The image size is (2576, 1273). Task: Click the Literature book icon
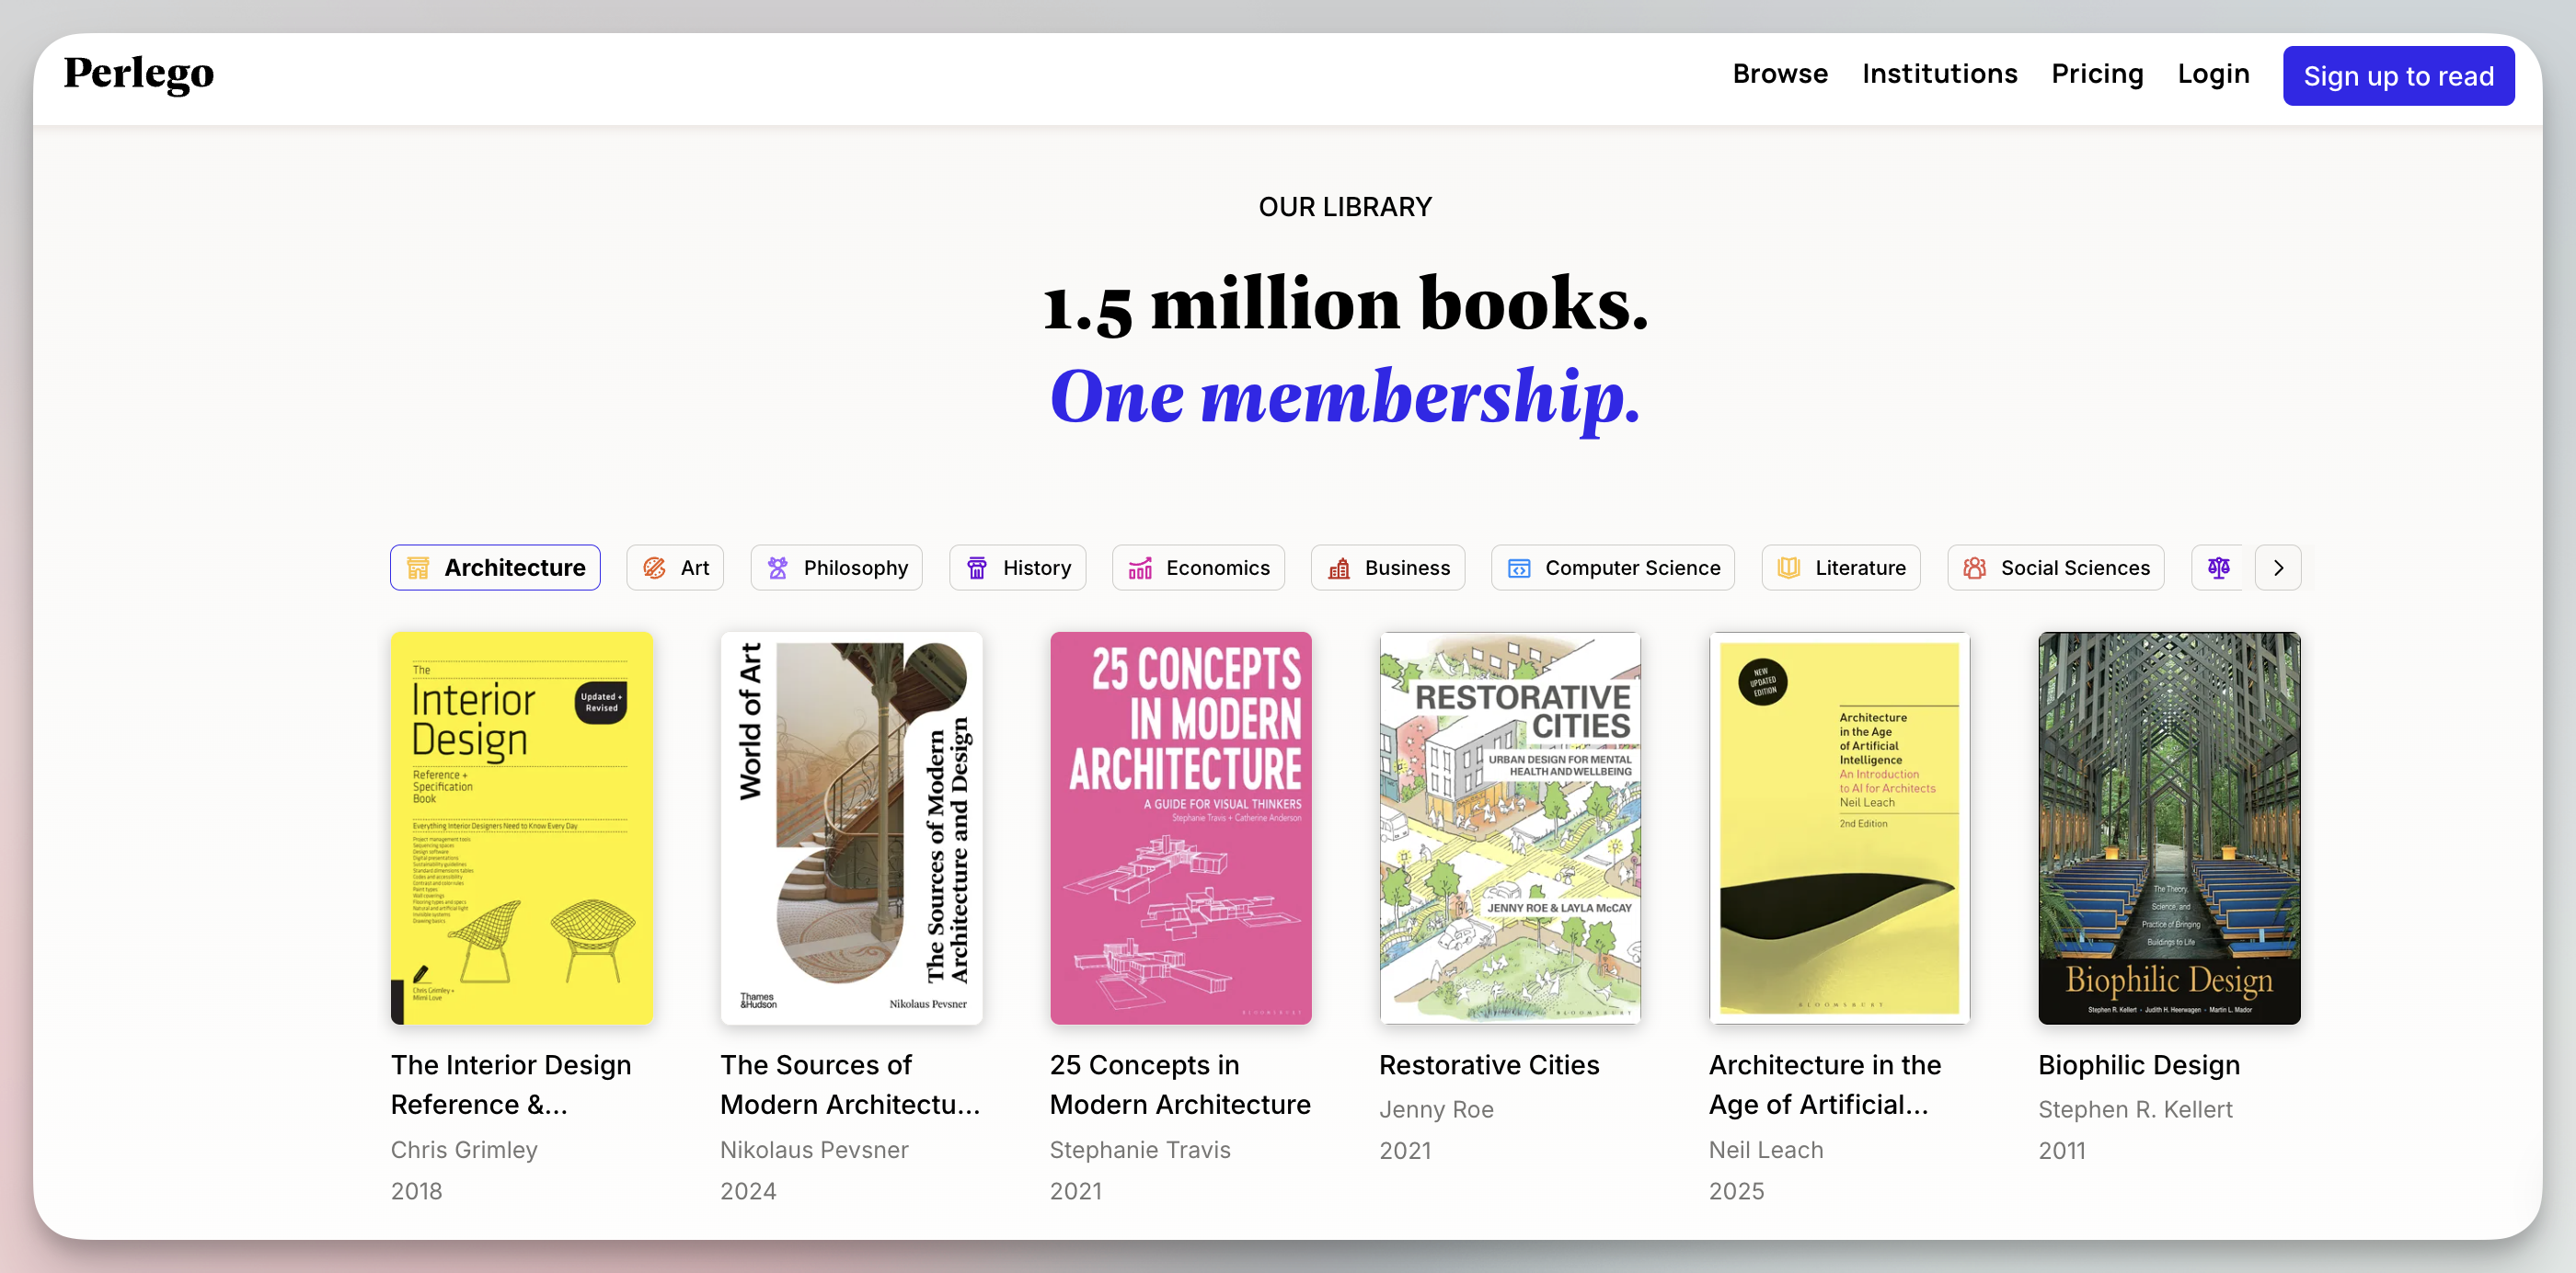click(1789, 568)
